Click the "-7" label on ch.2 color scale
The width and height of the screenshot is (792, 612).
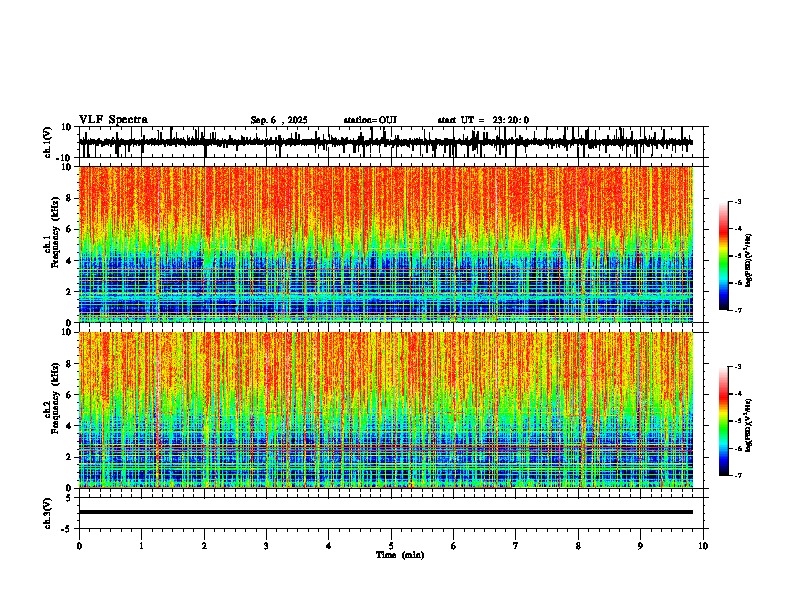coord(737,475)
